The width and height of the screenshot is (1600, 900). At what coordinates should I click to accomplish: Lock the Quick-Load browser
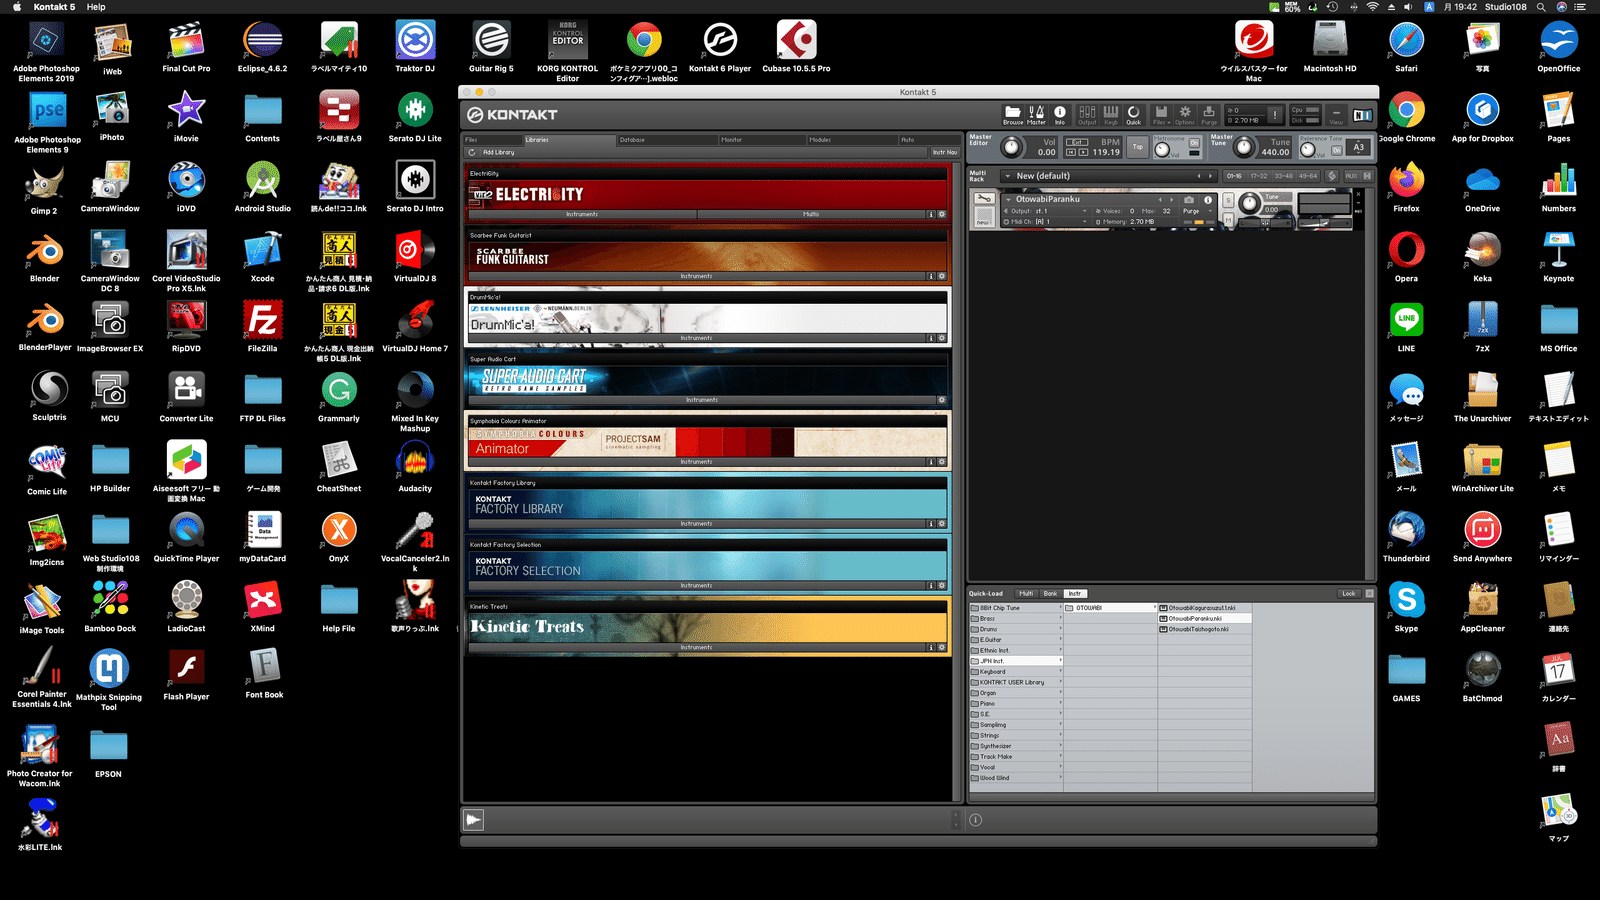pyautogui.click(x=1349, y=594)
